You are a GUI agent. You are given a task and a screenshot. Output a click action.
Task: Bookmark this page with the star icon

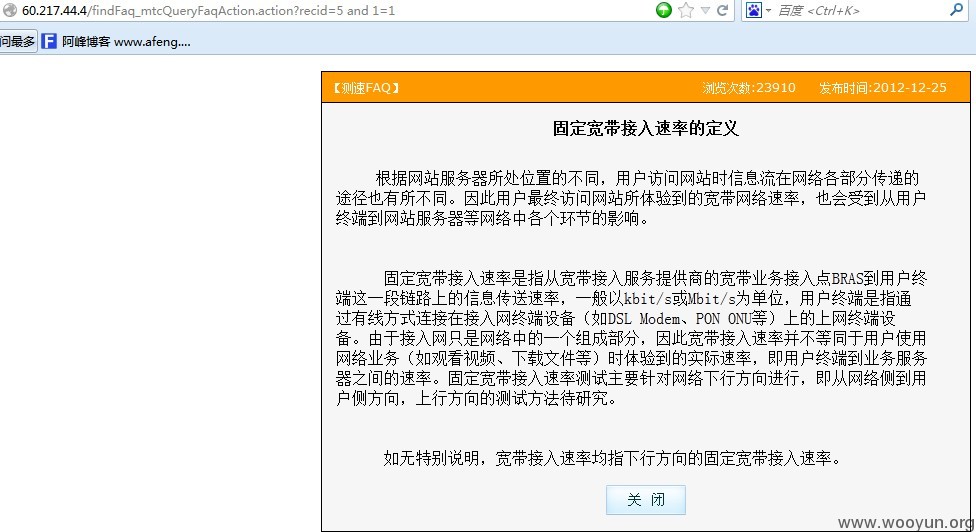click(686, 10)
